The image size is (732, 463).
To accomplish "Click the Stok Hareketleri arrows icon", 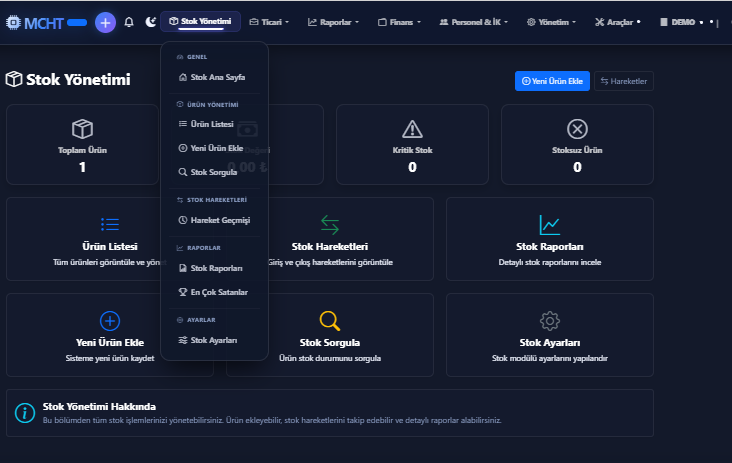I will pos(330,224).
